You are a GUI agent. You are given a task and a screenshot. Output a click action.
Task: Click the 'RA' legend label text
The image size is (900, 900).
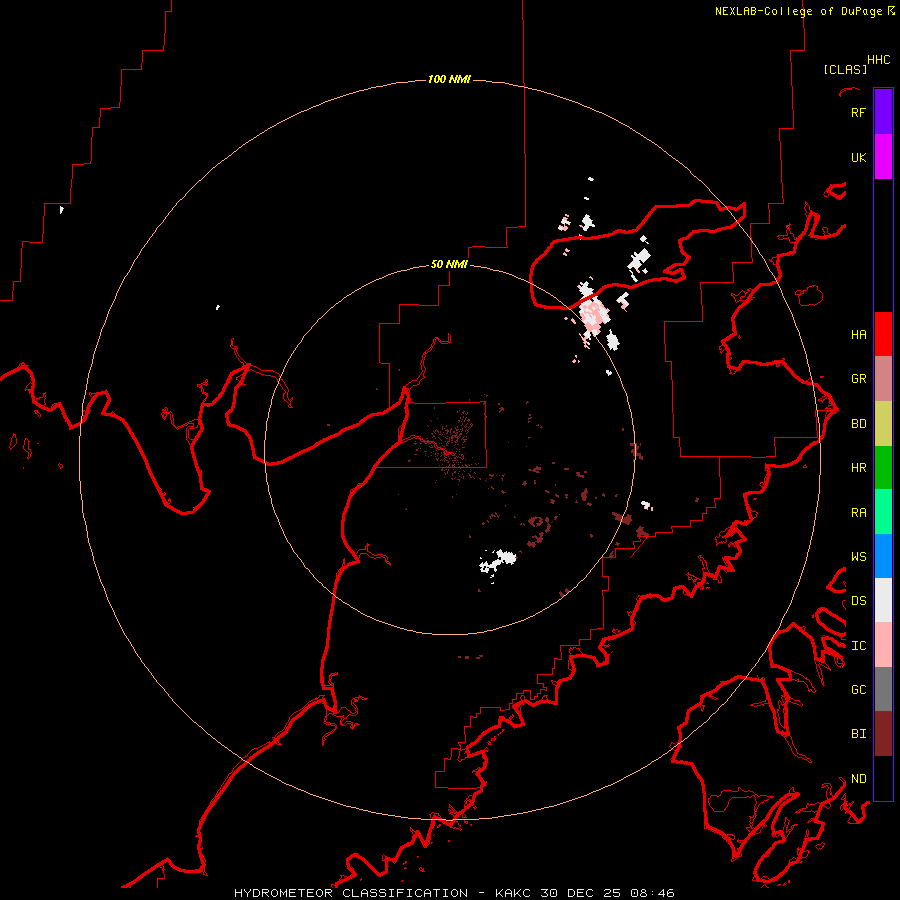[x=858, y=512]
